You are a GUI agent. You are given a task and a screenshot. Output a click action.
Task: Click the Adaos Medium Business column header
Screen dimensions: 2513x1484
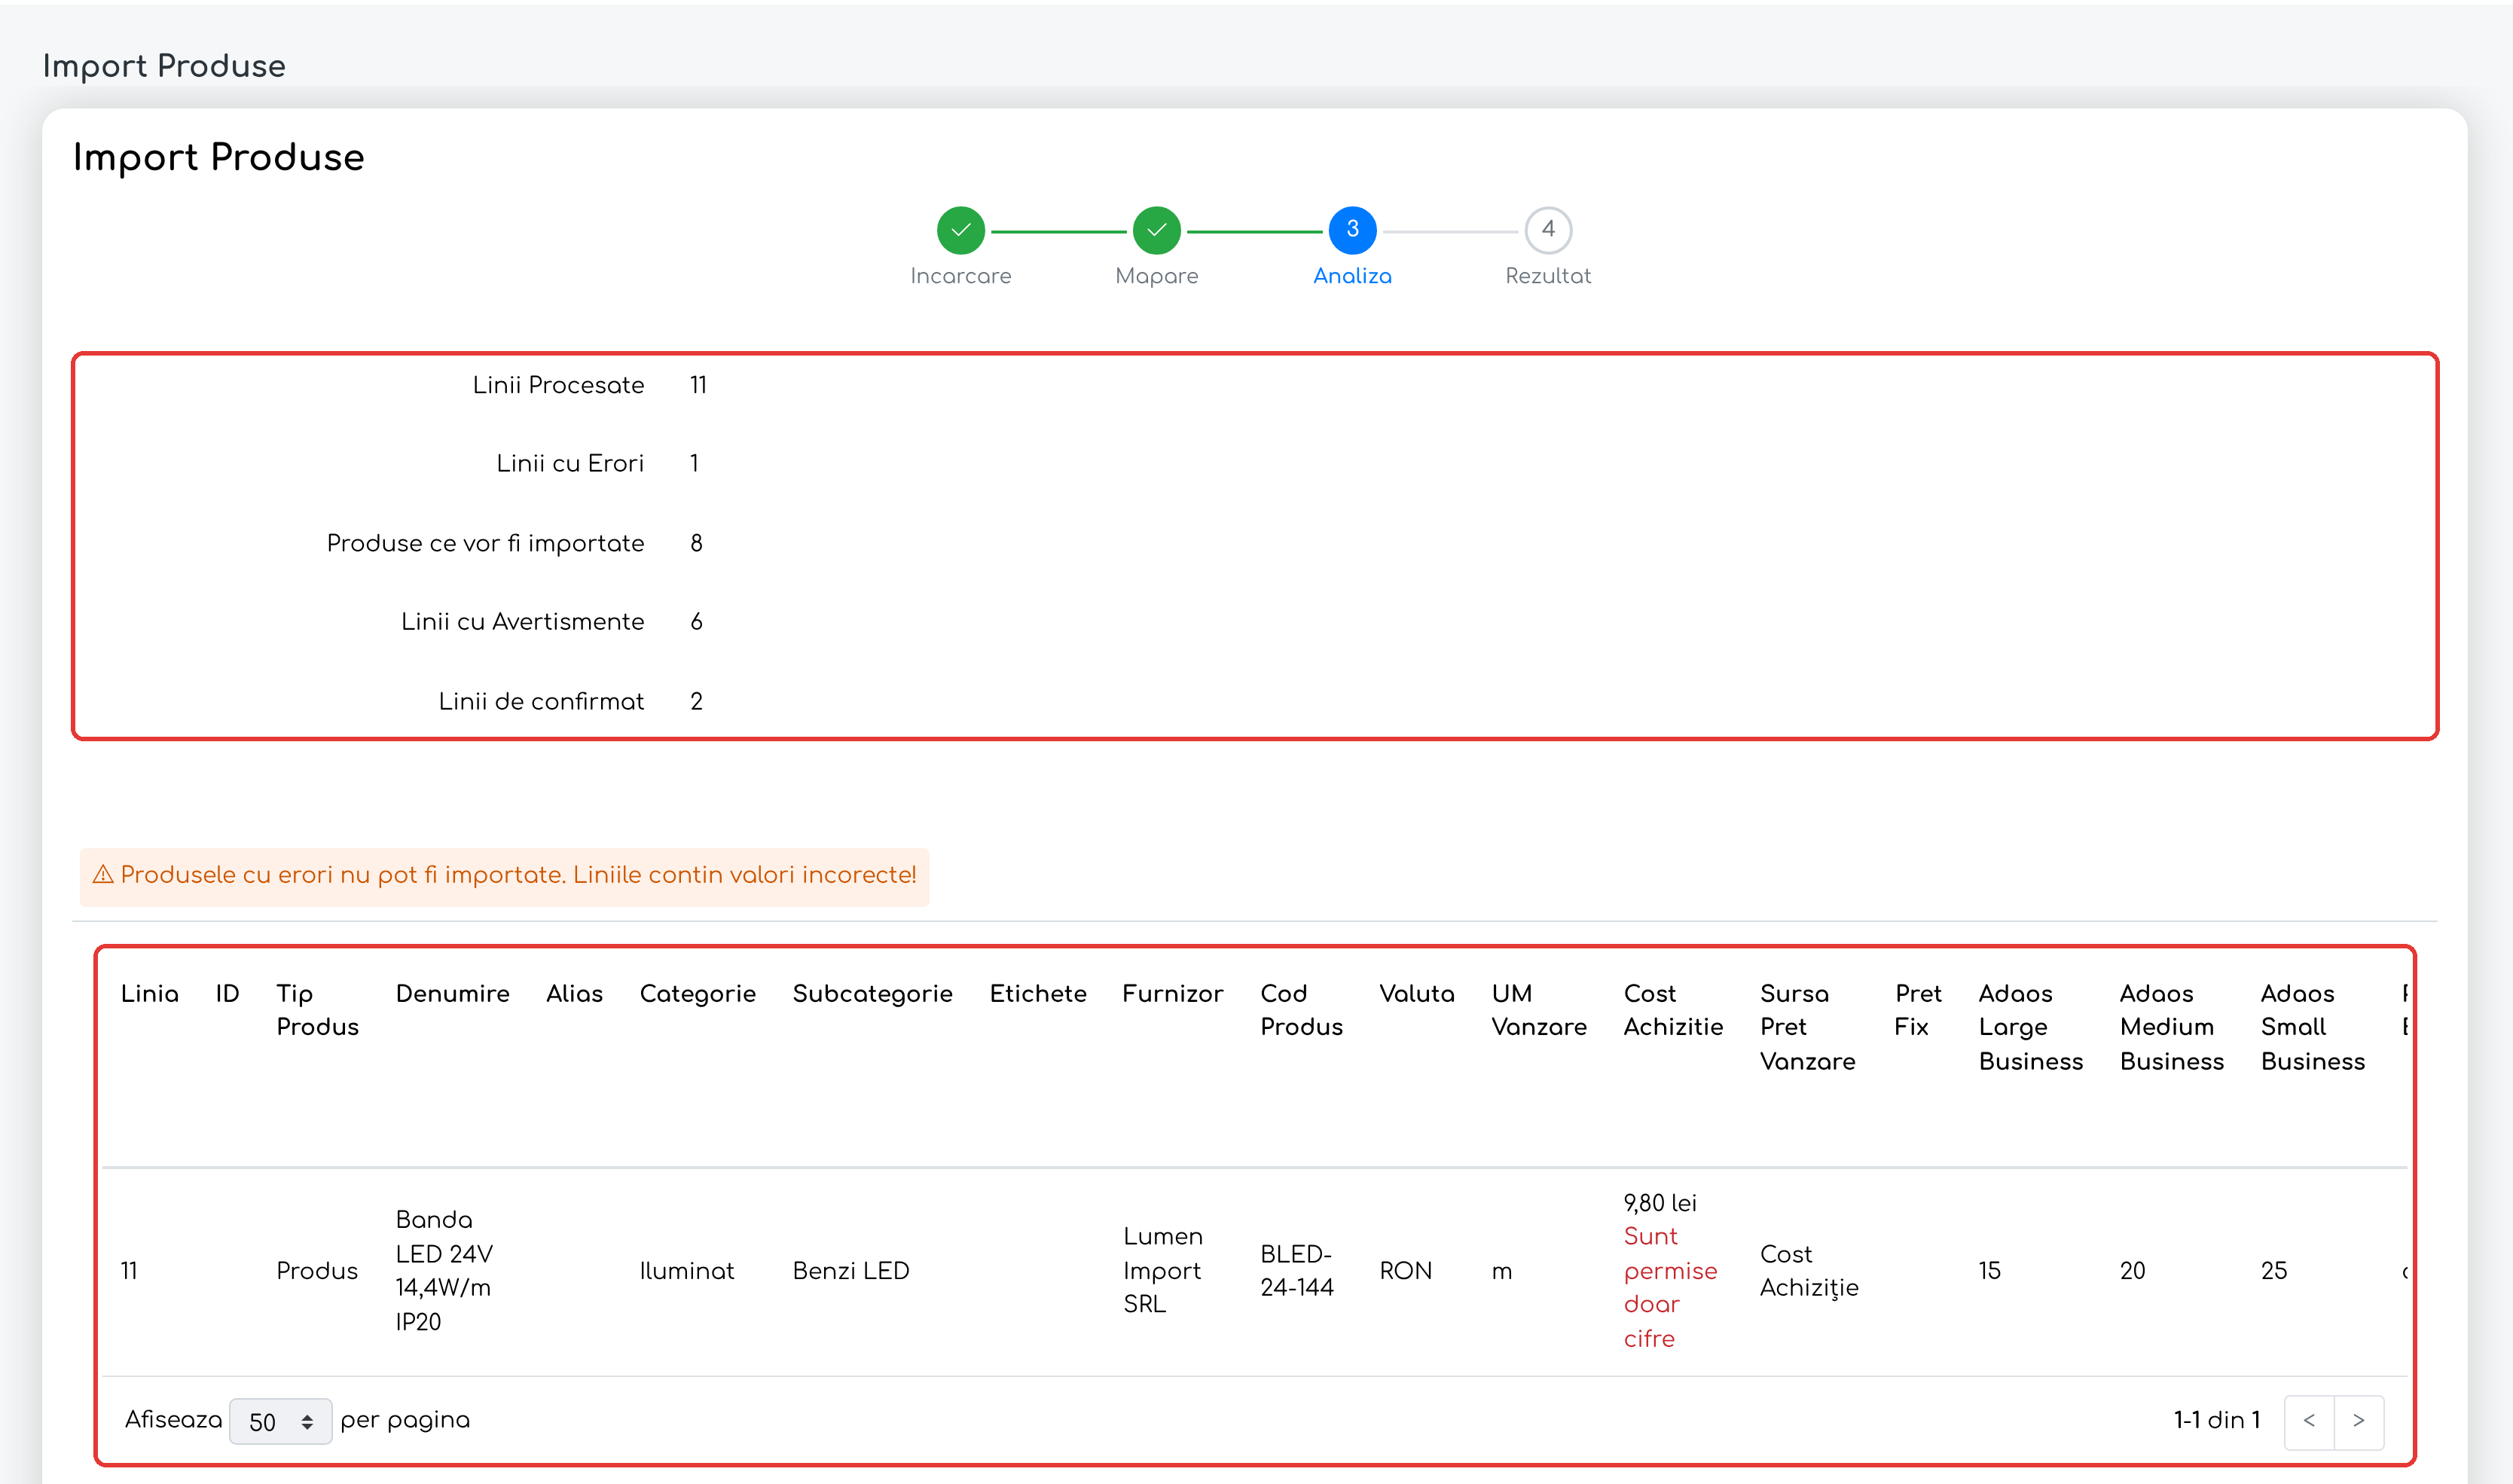click(x=2171, y=1027)
